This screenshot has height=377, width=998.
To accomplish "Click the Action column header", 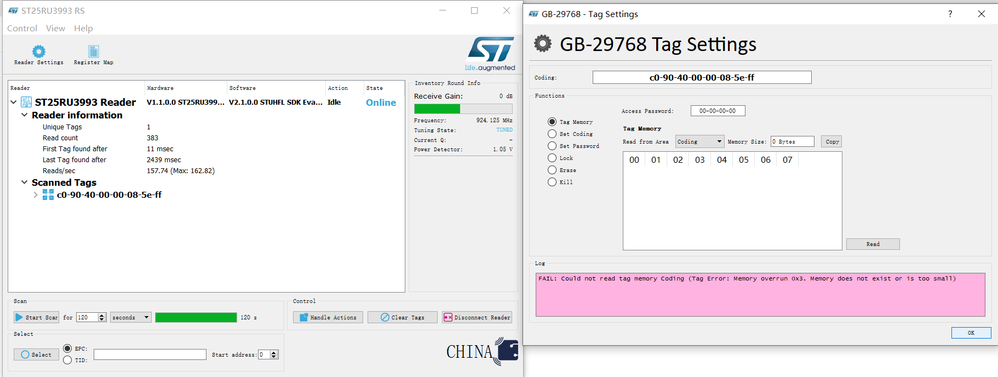I will [x=337, y=88].
